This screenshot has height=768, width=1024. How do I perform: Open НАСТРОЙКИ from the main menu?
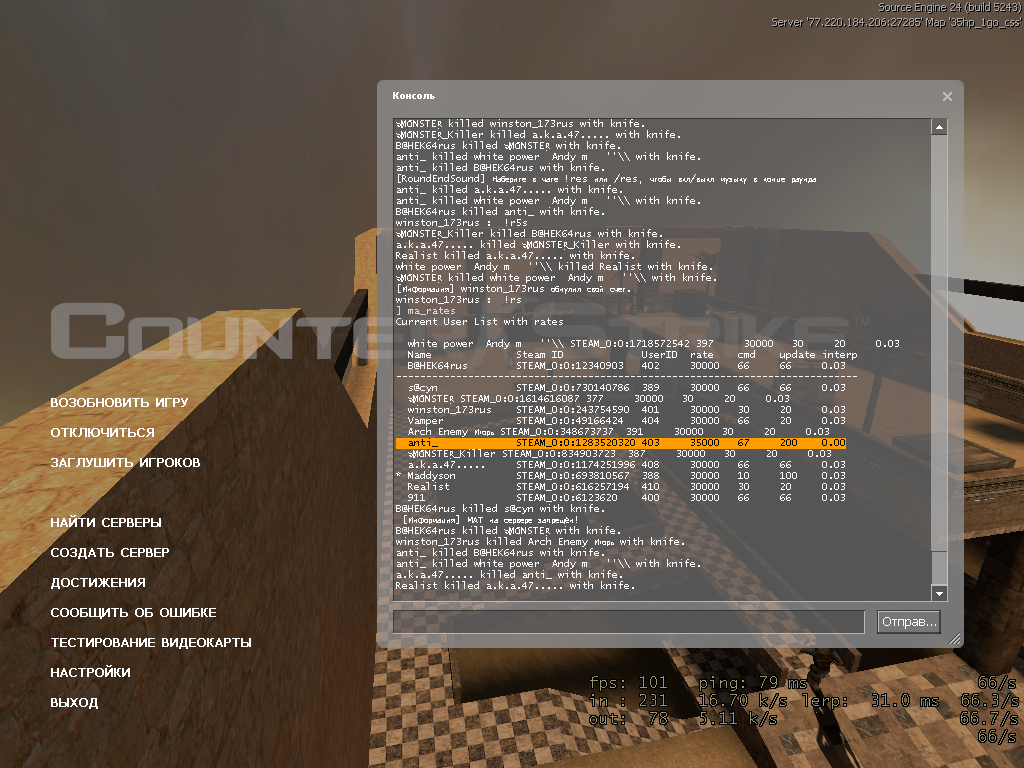tap(90, 673)
